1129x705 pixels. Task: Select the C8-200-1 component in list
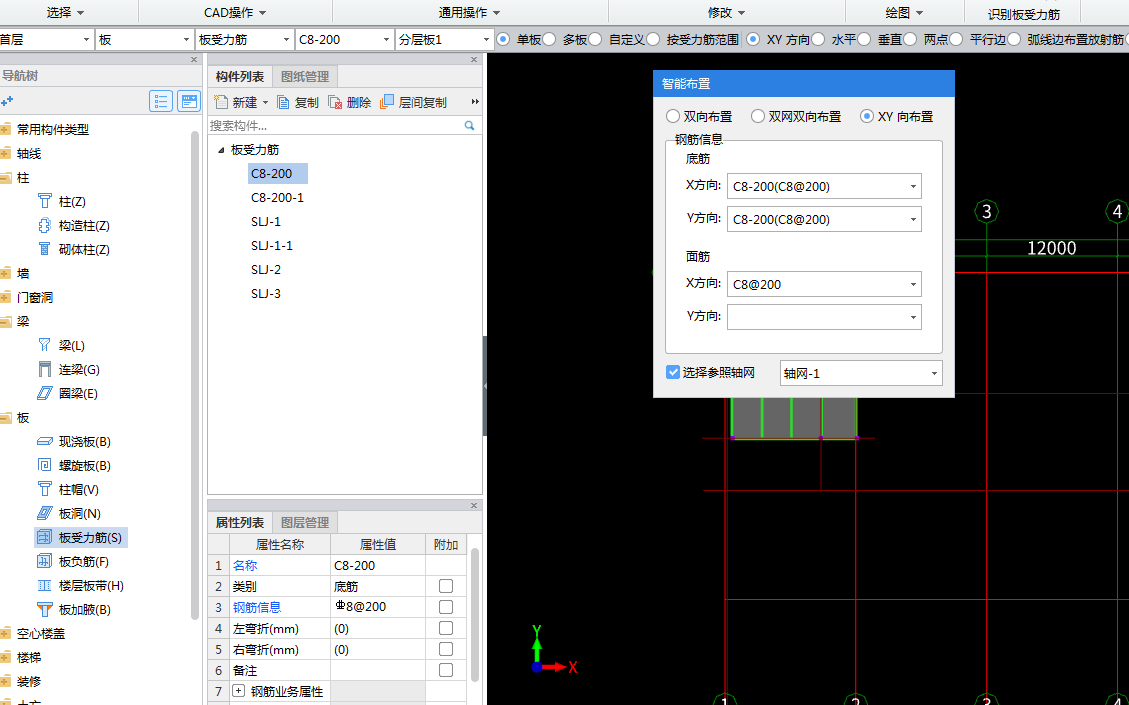tap(277, 197)
